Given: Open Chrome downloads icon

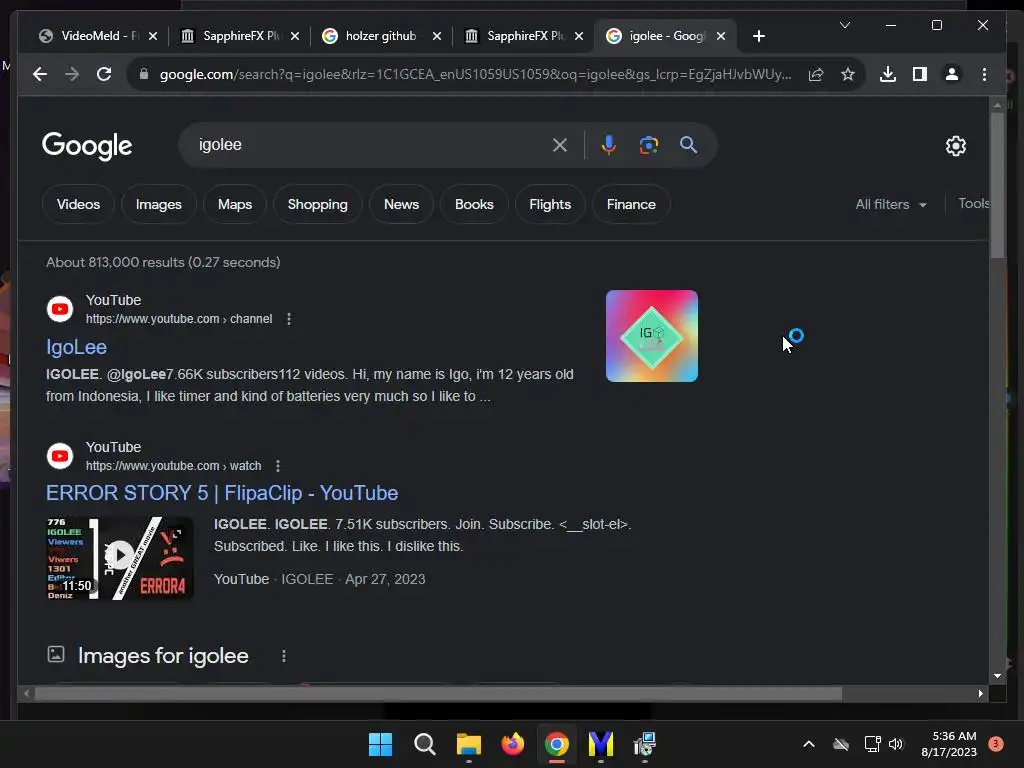Looking at the screenshot, I should [x=888, y=74].
